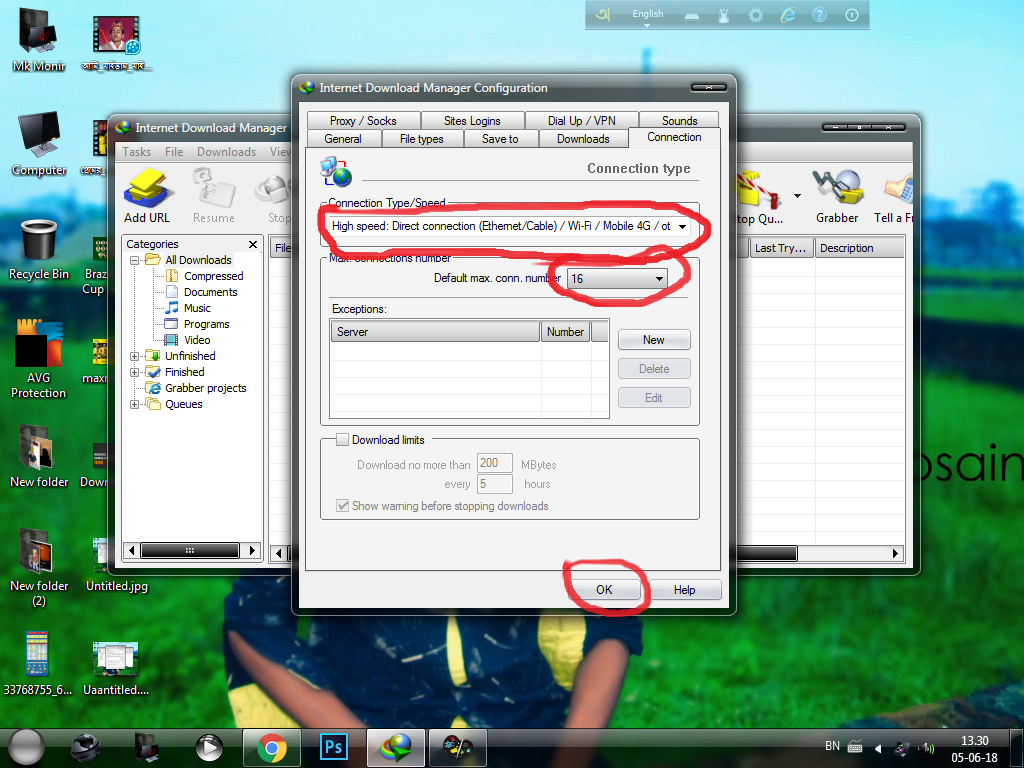This screenshot has width=1024, height=768.
Task: Click the Windows Start orb
Action: [26, 748]
